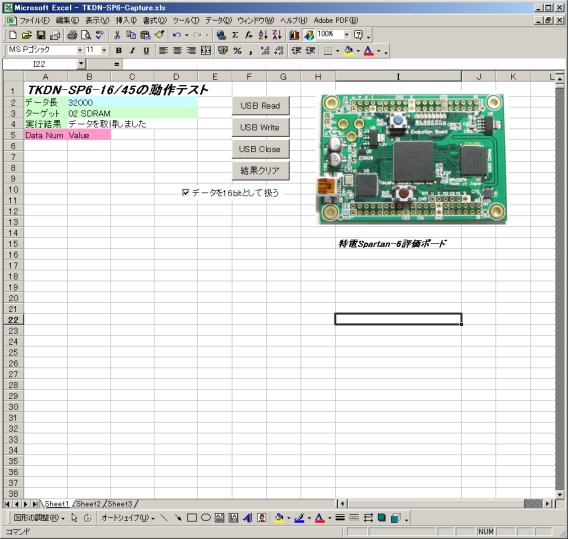568x539 pixels.
Task: Open the MS Pゴシック font name dropdown
Action: pyautogui.click(x=80, y=51)
